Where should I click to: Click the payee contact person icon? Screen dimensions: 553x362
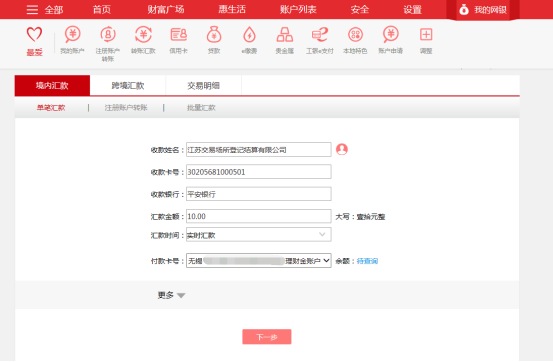click(342, 149)
